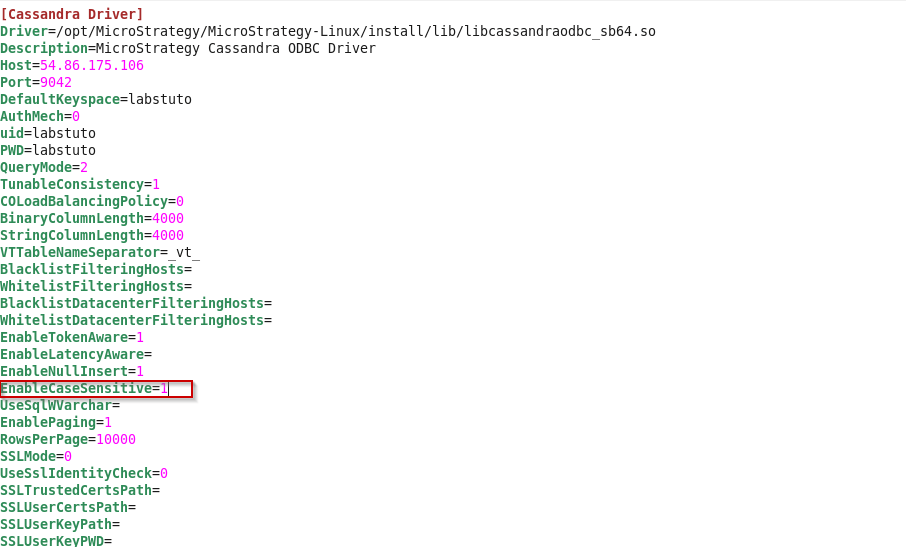Click the Port value 9042
The image size is (906, 547).
point(56,82)
